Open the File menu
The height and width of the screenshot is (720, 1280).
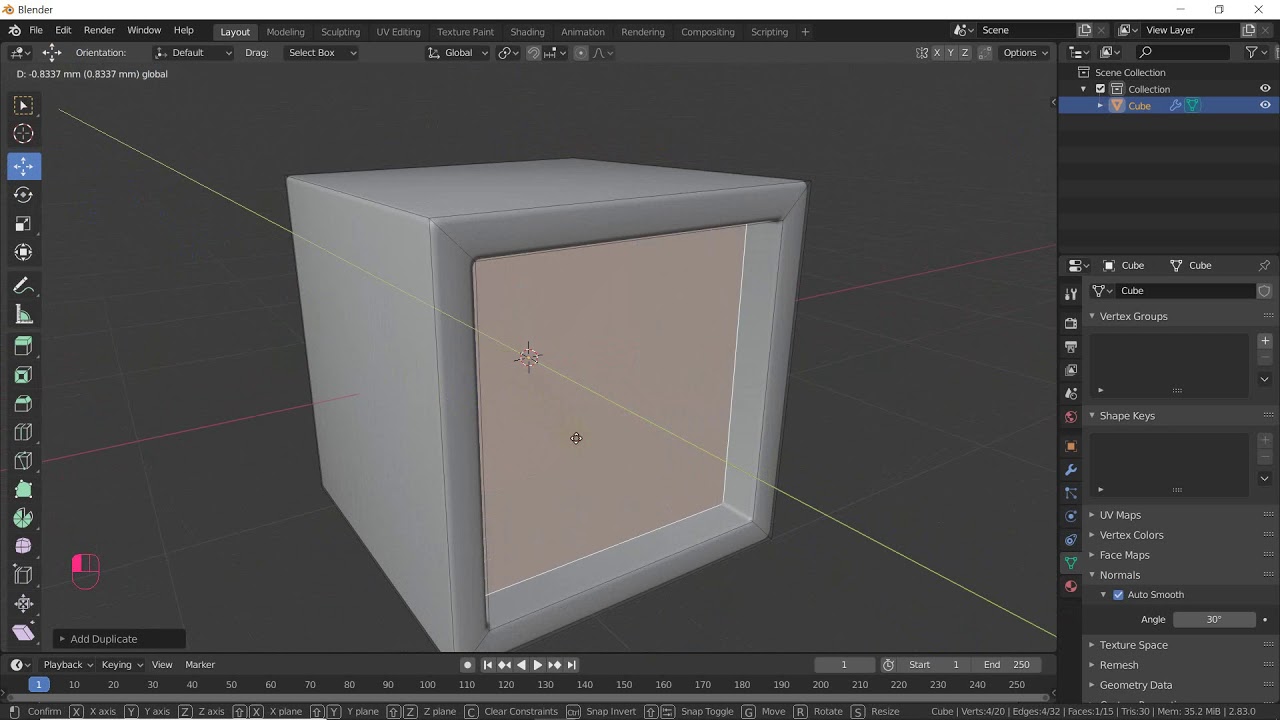36,31
